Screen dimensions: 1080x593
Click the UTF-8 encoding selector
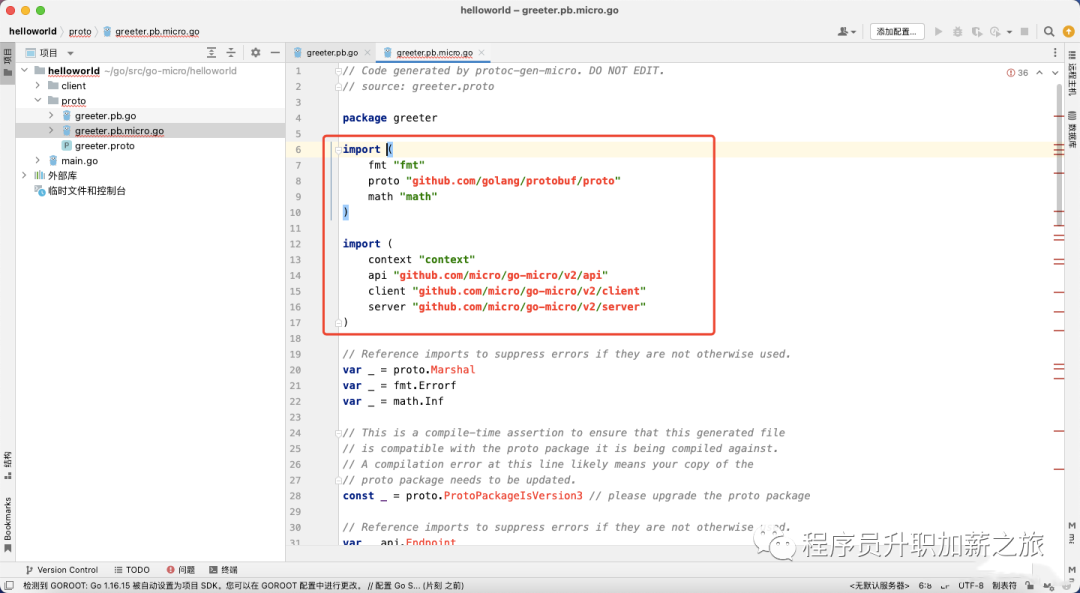[971, 585]
